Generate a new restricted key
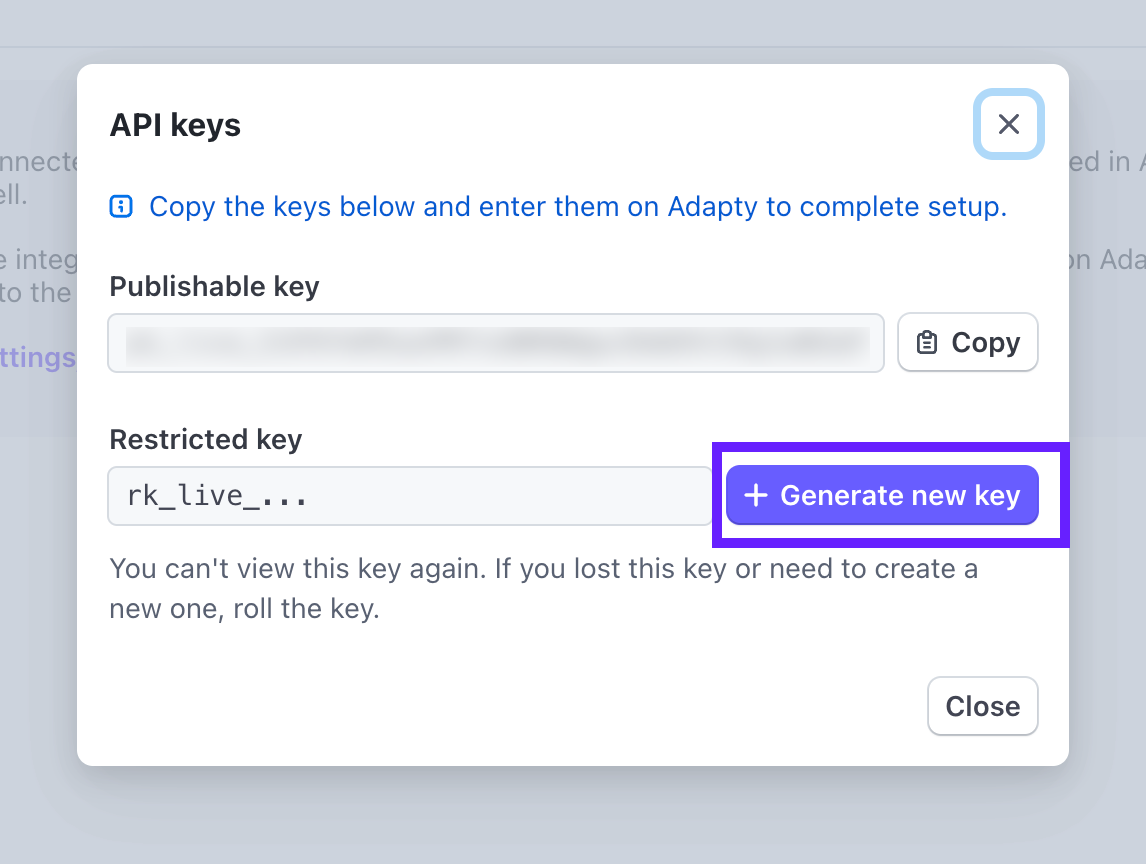Screen dimensions: 1146x864 point(882,496)
